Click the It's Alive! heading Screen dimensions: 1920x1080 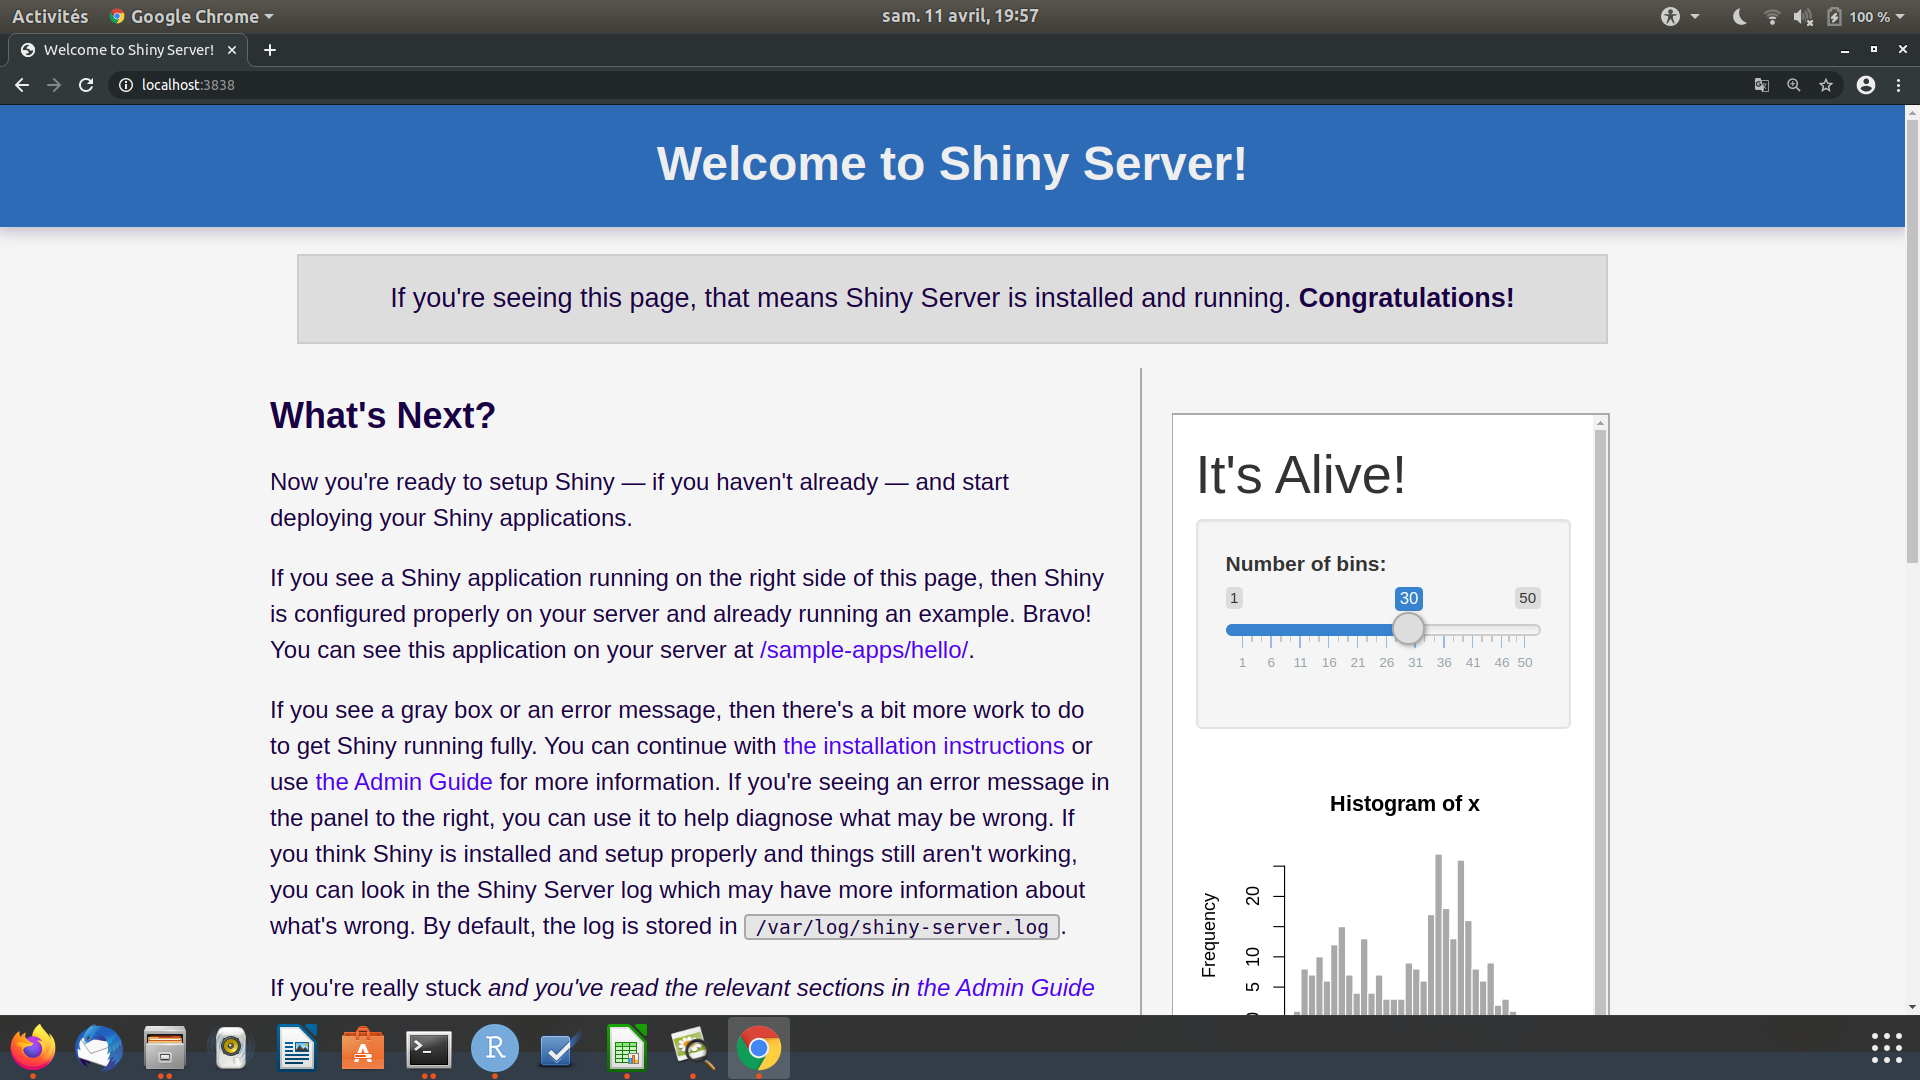(x=1301, y=475)
